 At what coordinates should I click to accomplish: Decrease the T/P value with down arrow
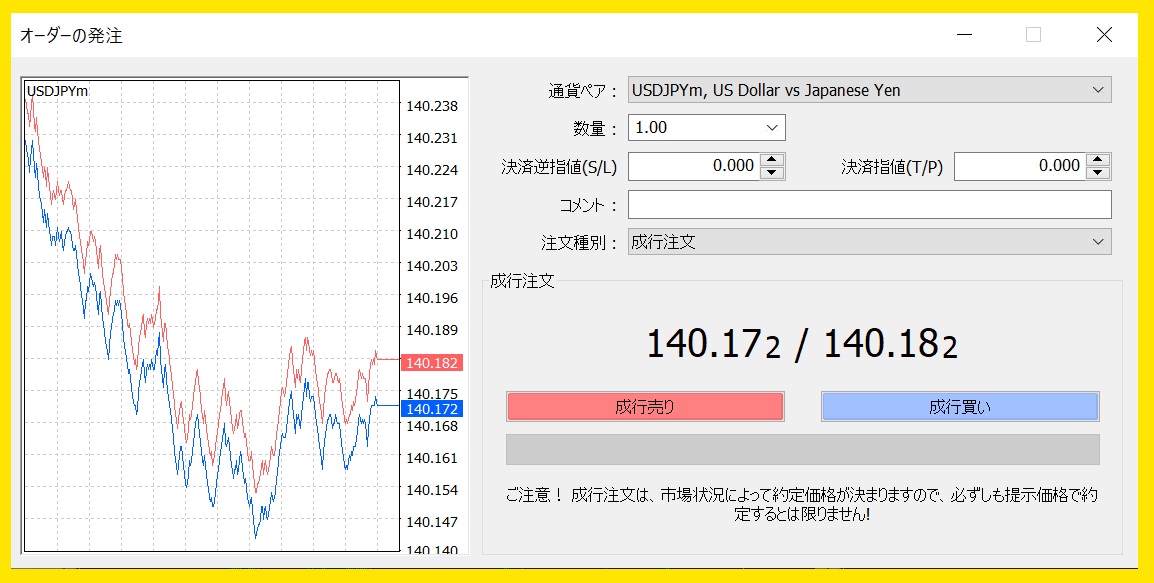(x=1098, y=173)
